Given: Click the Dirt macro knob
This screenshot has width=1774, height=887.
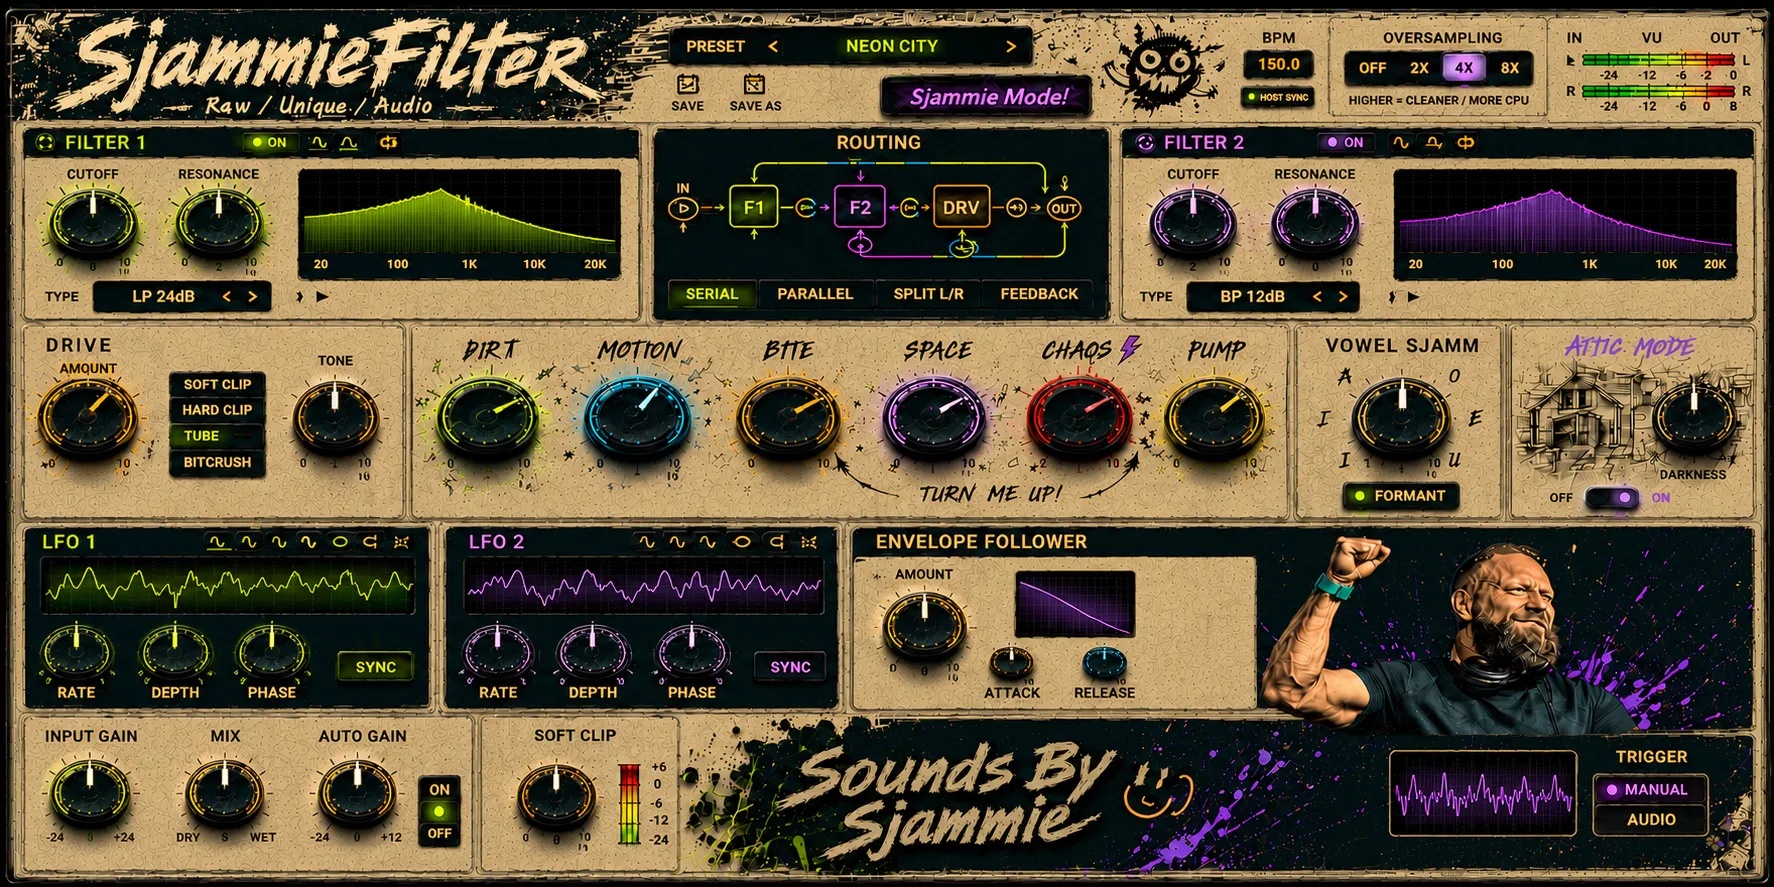Looking at the screenshot, I should (x=488, y=415).
